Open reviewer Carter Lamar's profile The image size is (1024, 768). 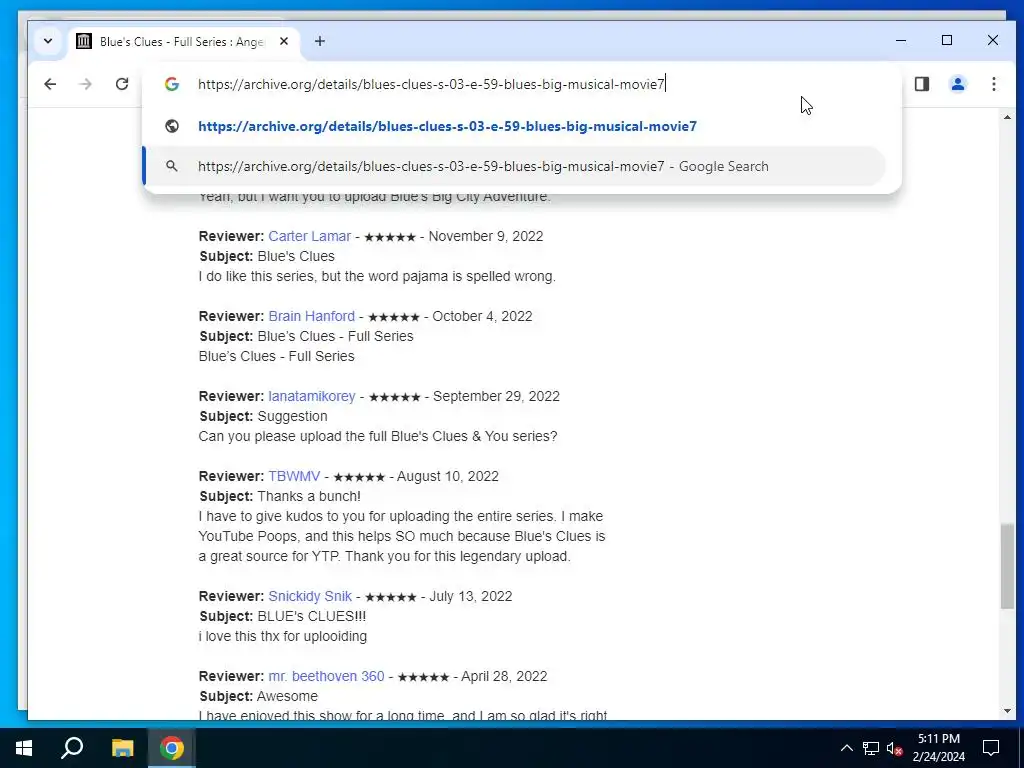(x=310, y=236)
